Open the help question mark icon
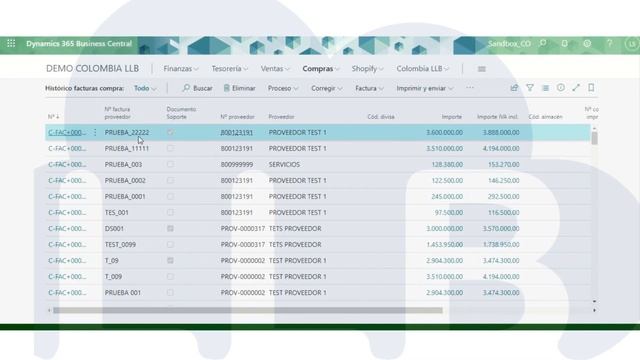The height and width of the screenshot is (360, 640). (609, 43)
